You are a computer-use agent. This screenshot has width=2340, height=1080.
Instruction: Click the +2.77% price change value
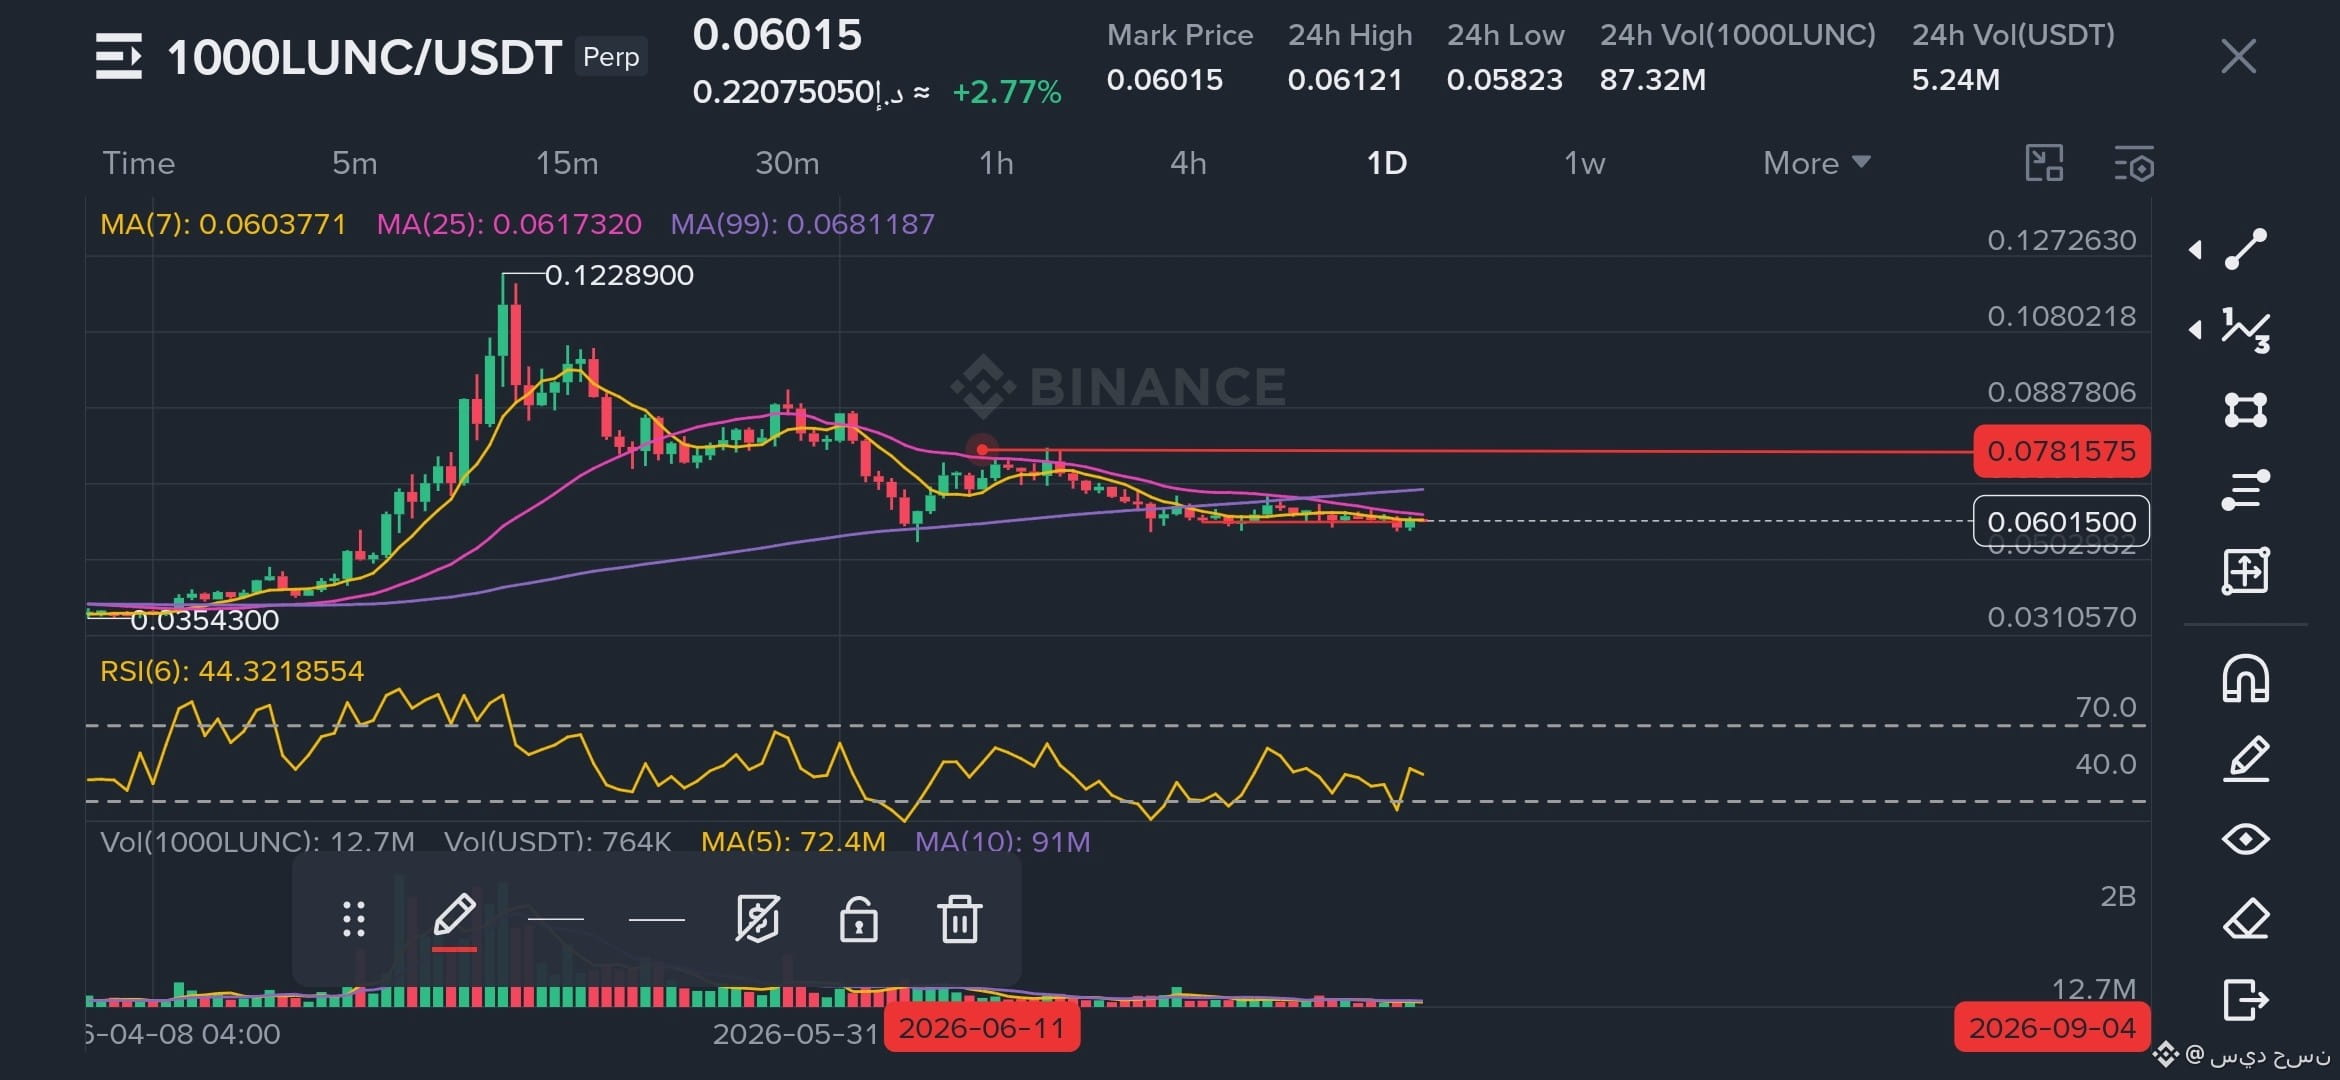coord(1006,92)
